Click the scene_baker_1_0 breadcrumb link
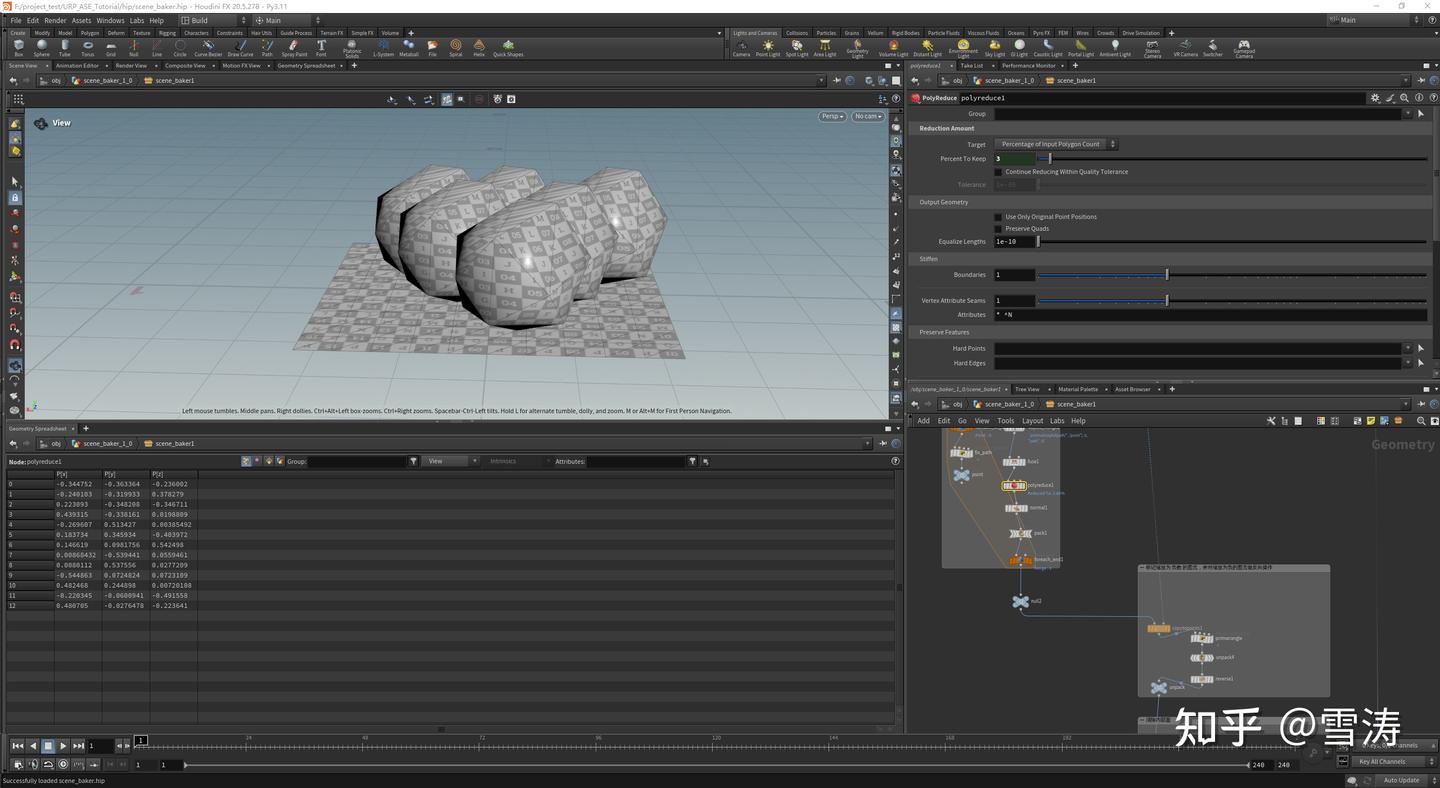1440x788 pixels. point(1009,80)
